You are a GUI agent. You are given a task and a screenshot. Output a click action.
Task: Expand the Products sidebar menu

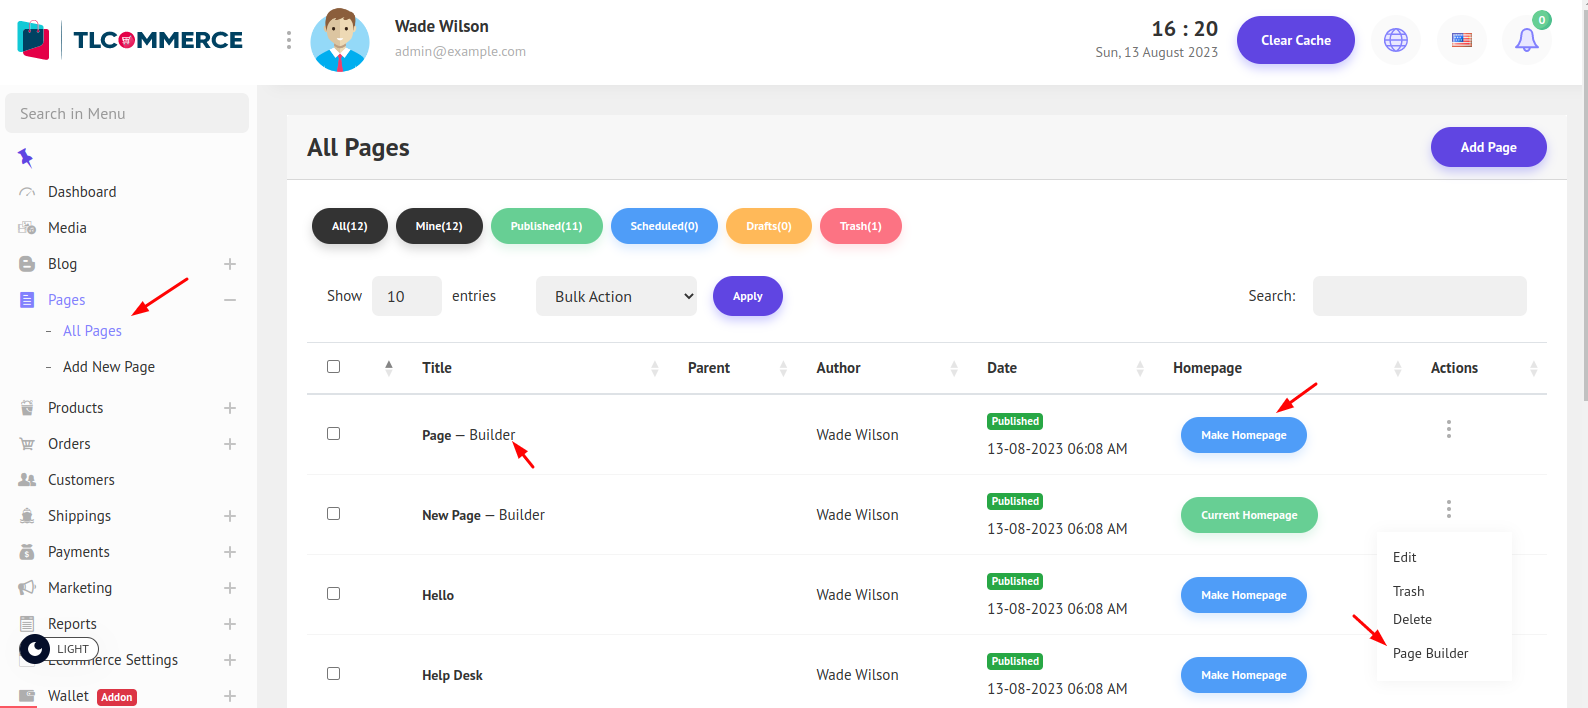tap(229, 408)
